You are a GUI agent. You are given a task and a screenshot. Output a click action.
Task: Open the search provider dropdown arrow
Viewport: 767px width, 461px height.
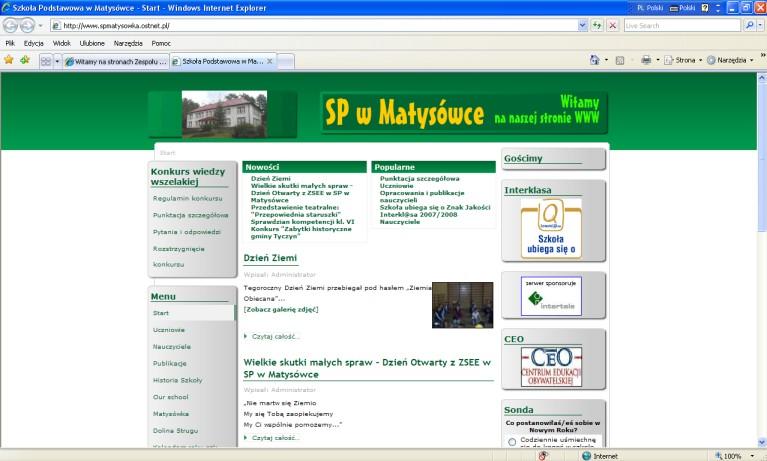click(x=761, y=25)
